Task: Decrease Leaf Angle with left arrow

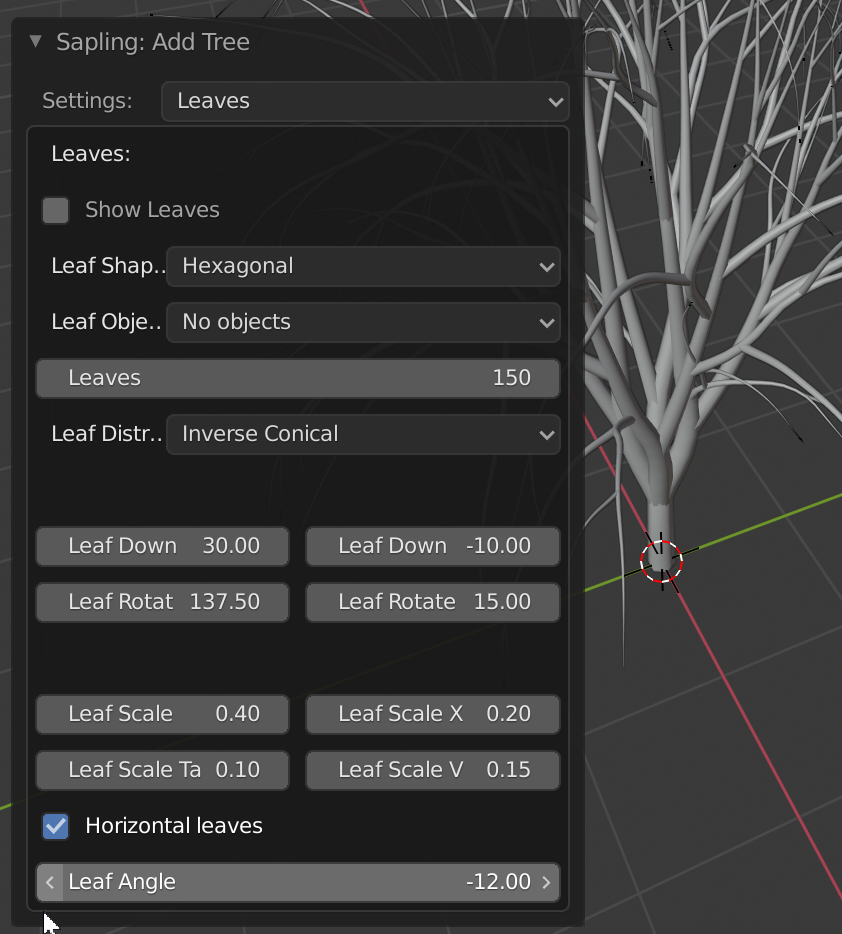Action: pos(50,882)
